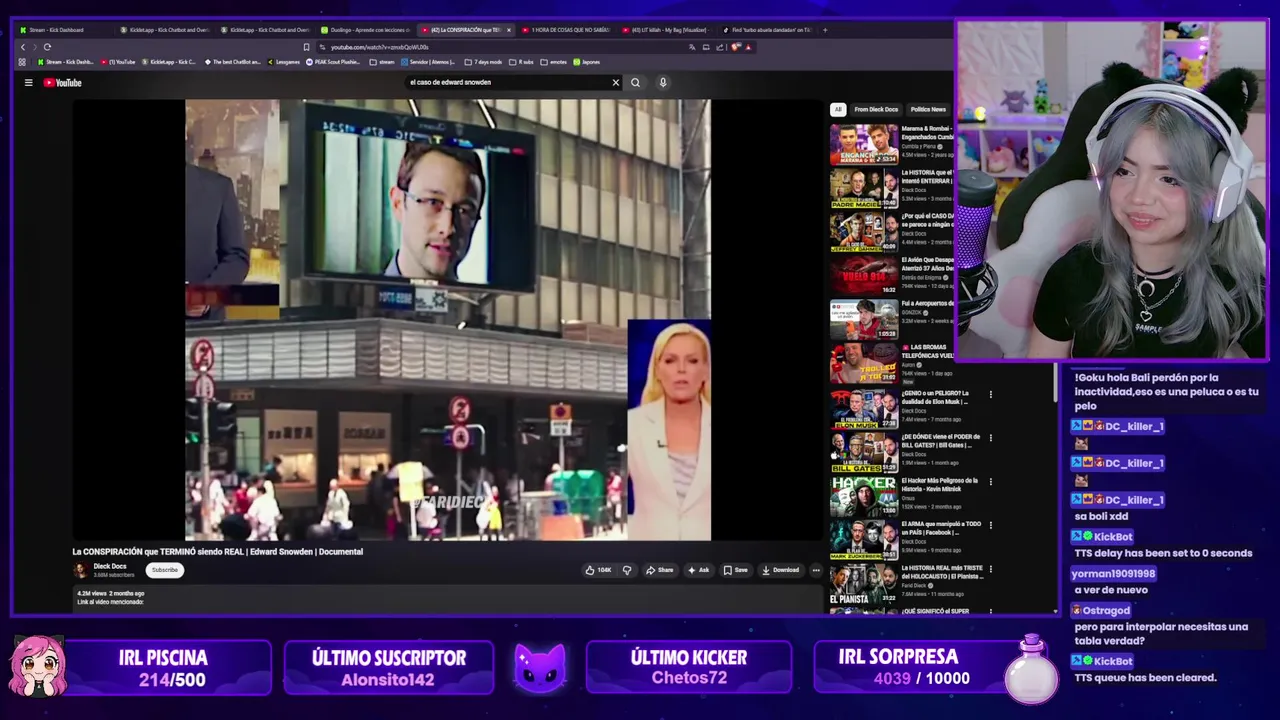This screenshot has height=720, width=1280.
Task: Open the HACKER Kevin Mitnick thumbnail
Action: pos(863,496)
